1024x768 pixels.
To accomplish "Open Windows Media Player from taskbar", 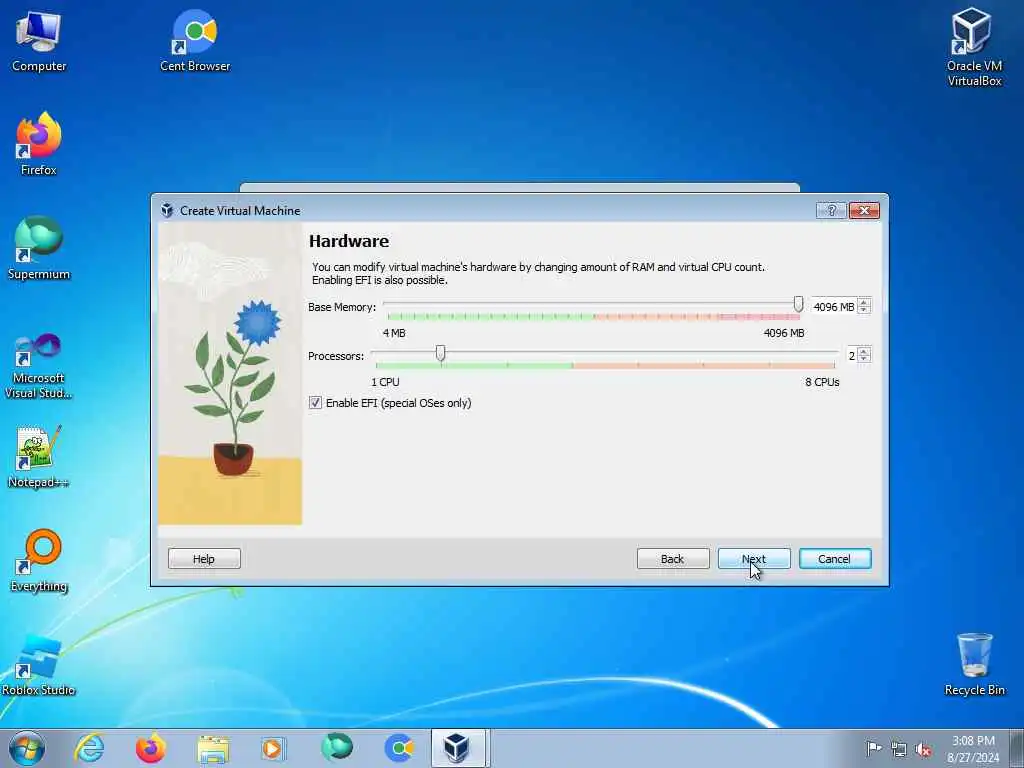I will pos(272,748).
